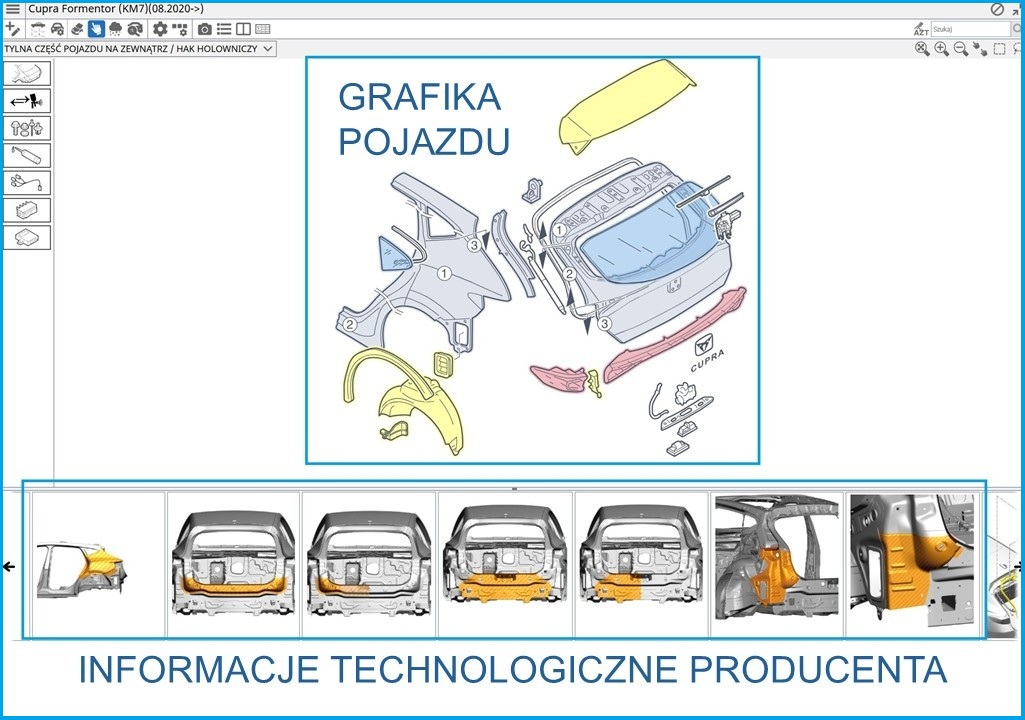Click the zoom in magnifier icon
This screenshot has height=720, width=1025.
(941, 49)
